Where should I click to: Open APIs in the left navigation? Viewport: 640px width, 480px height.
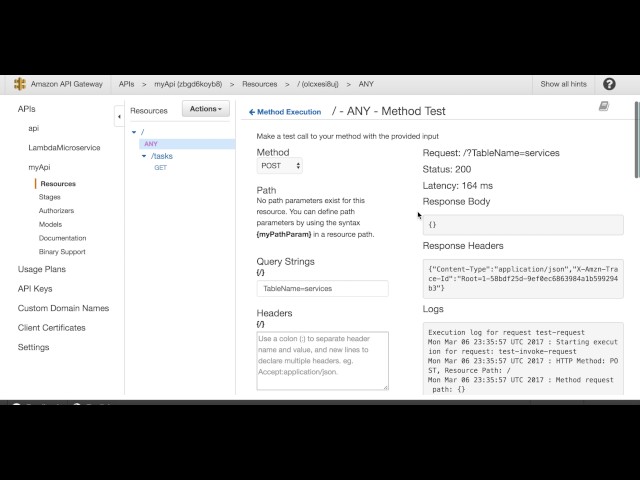point(27,109)
